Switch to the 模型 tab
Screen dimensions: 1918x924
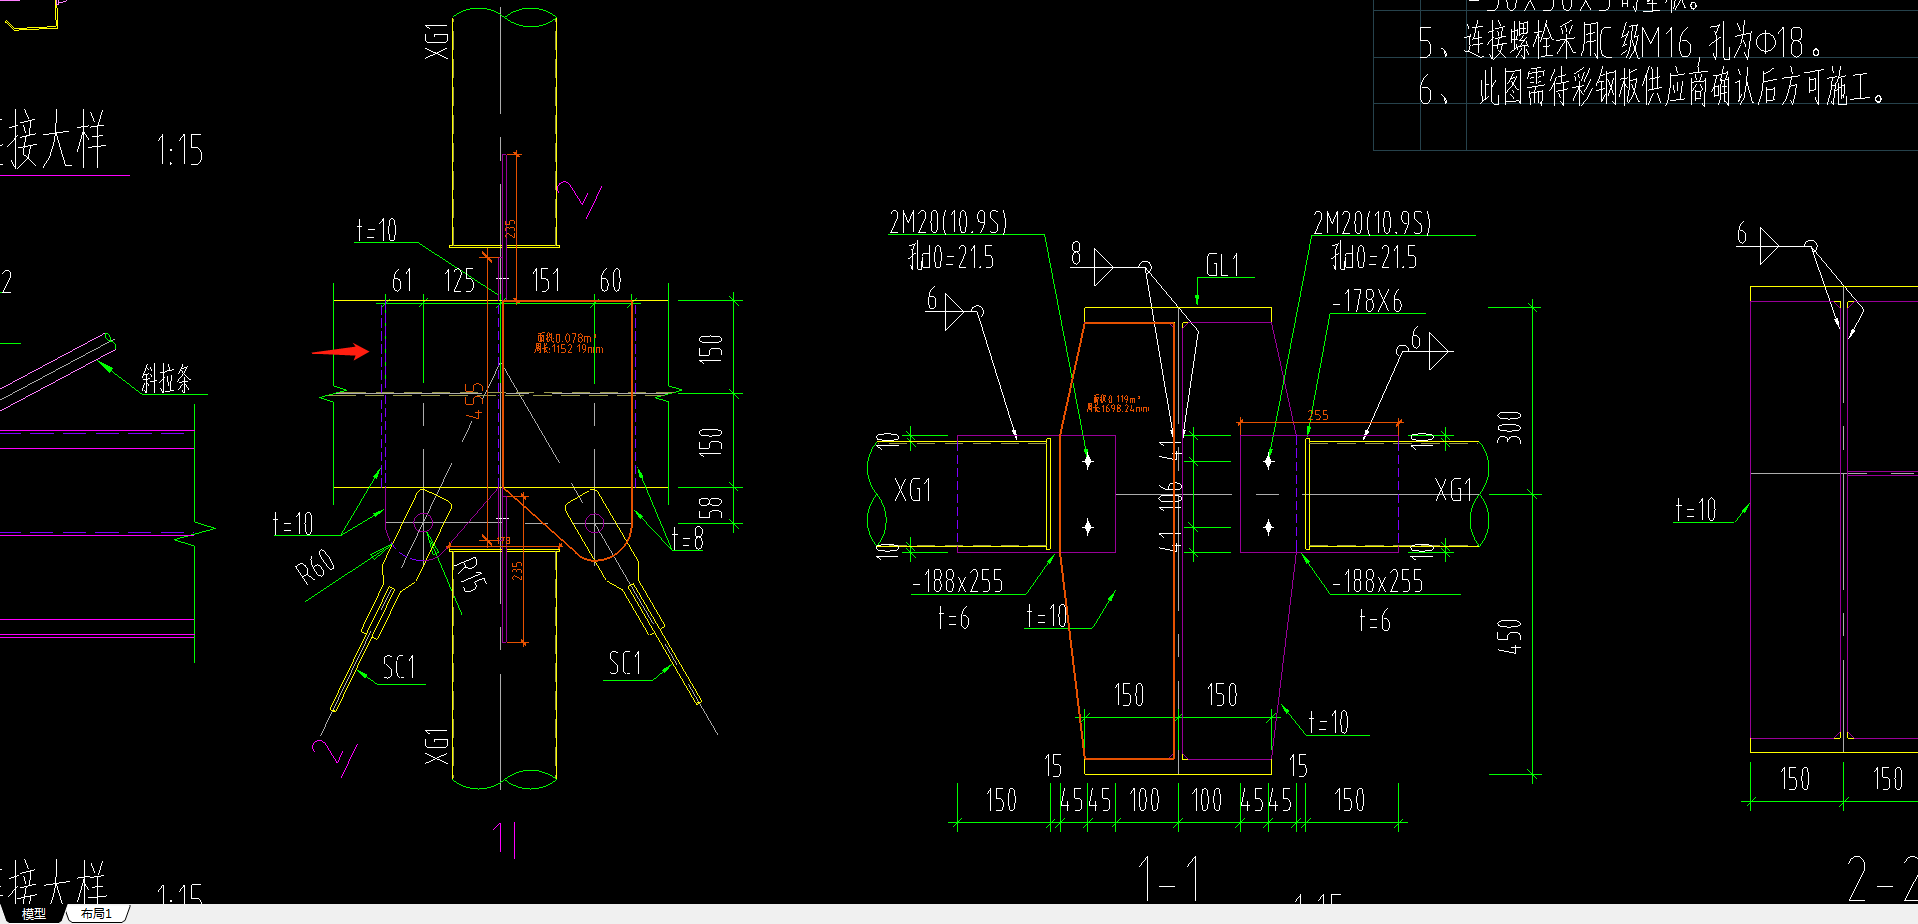point(34,914)
